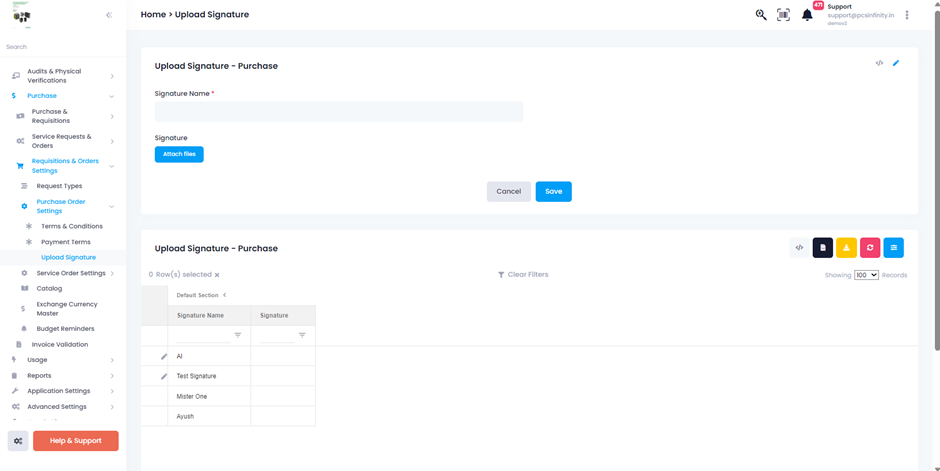Click the blue column settings icon button
The height and width of the screenshot is (471, 940).
(893, 247)
